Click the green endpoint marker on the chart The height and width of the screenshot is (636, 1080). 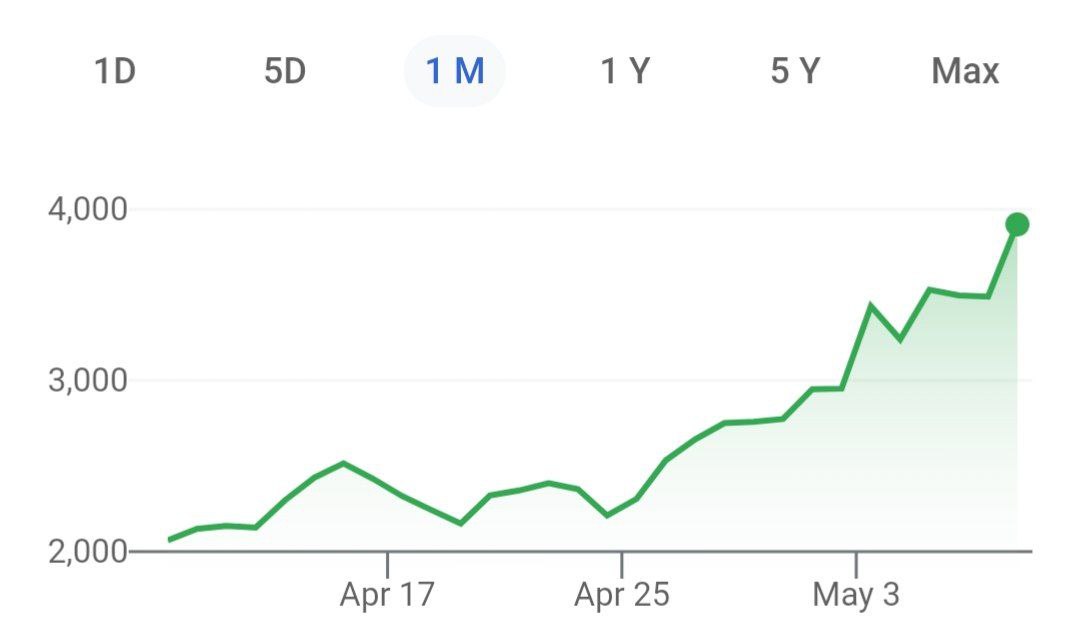[x=1016, y=224]
